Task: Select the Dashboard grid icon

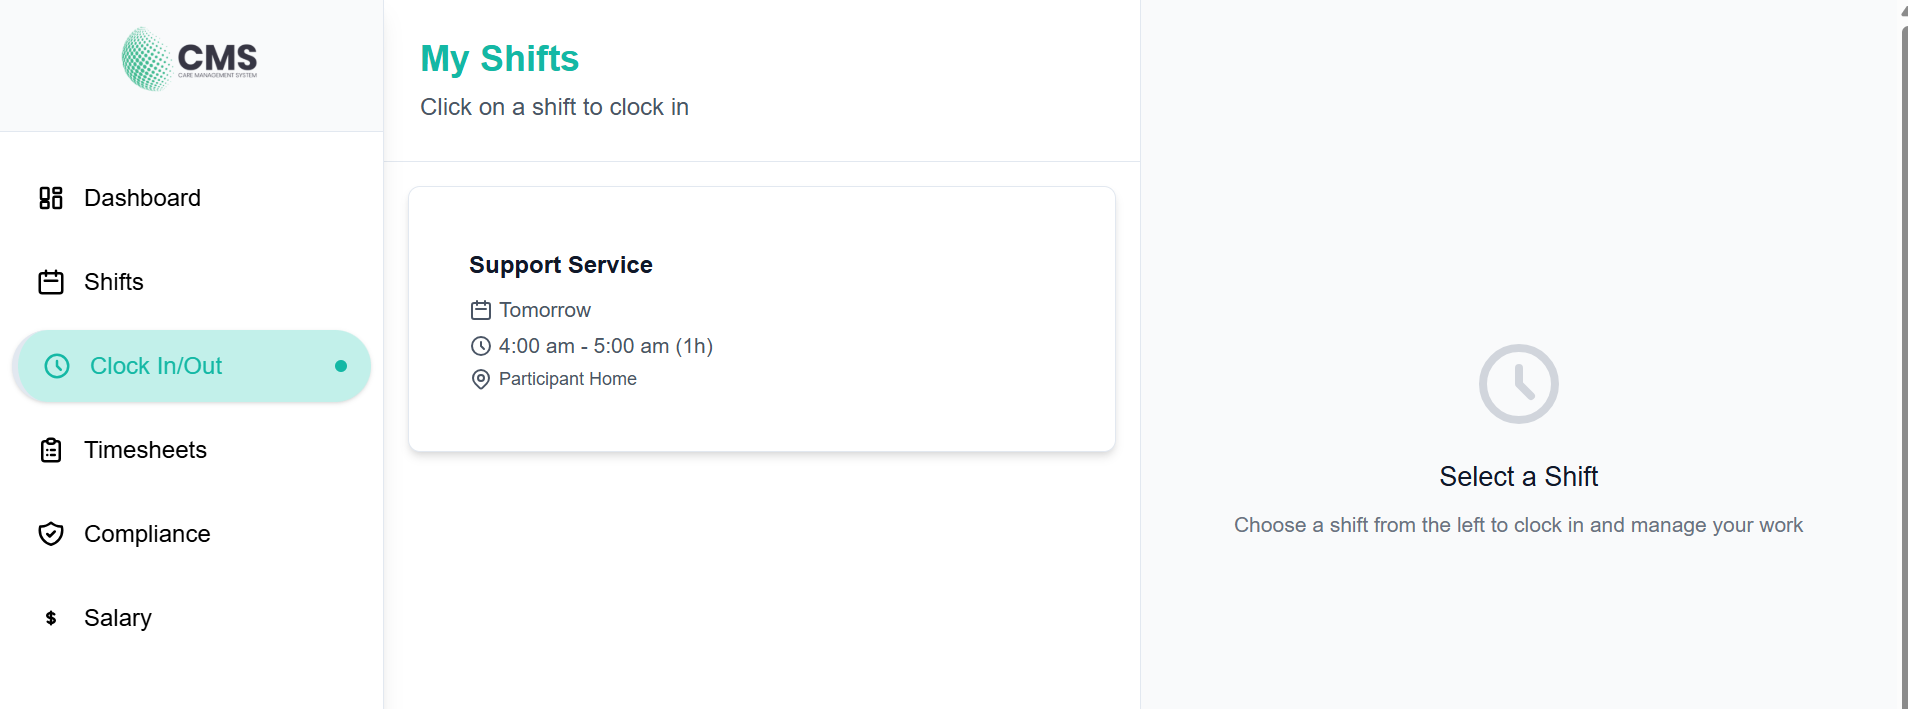Action: pos(51,197)
